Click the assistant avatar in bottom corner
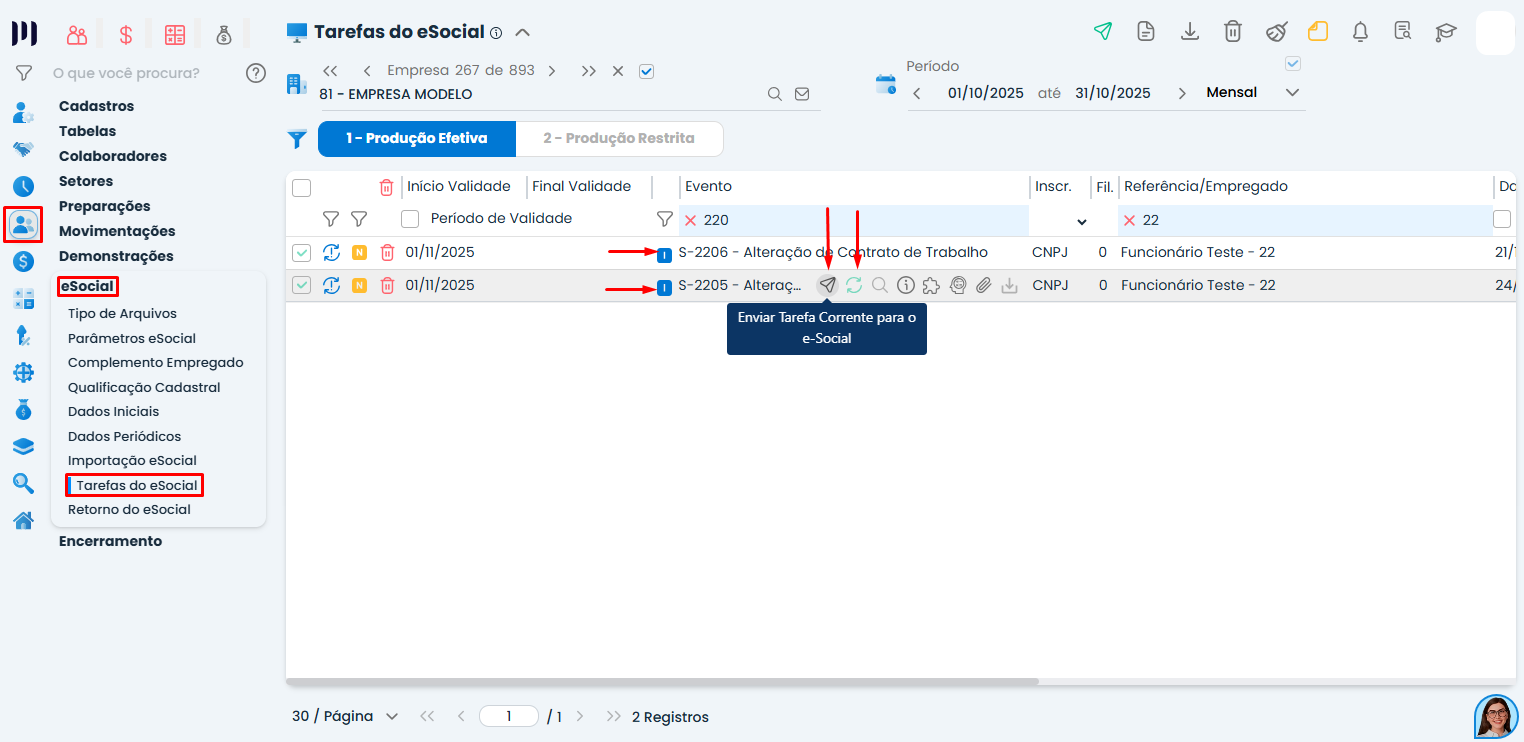The width and height of the screenshot is (1524, 742). [x=1496, y=716]
